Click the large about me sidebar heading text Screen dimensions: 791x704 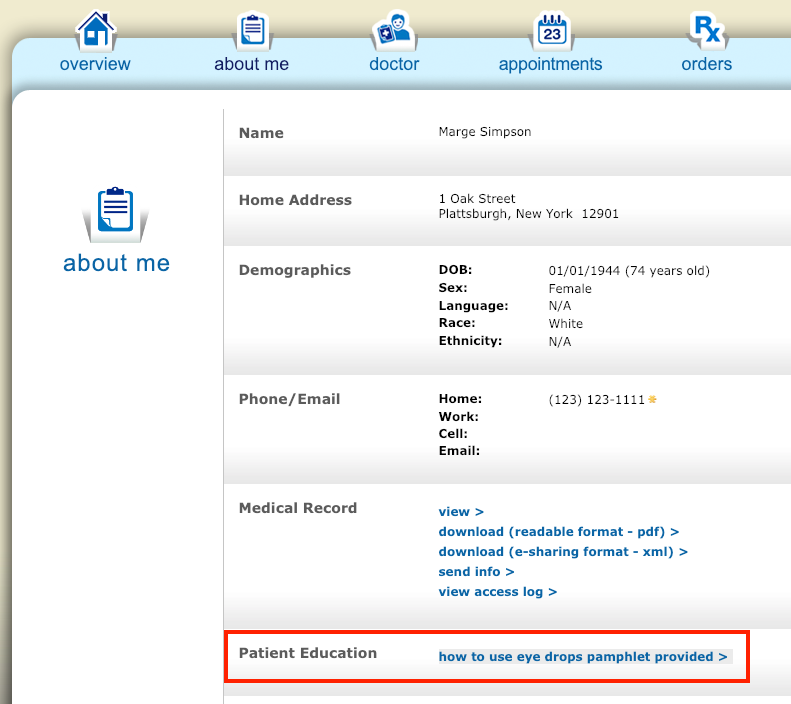[x=116, y=263]
